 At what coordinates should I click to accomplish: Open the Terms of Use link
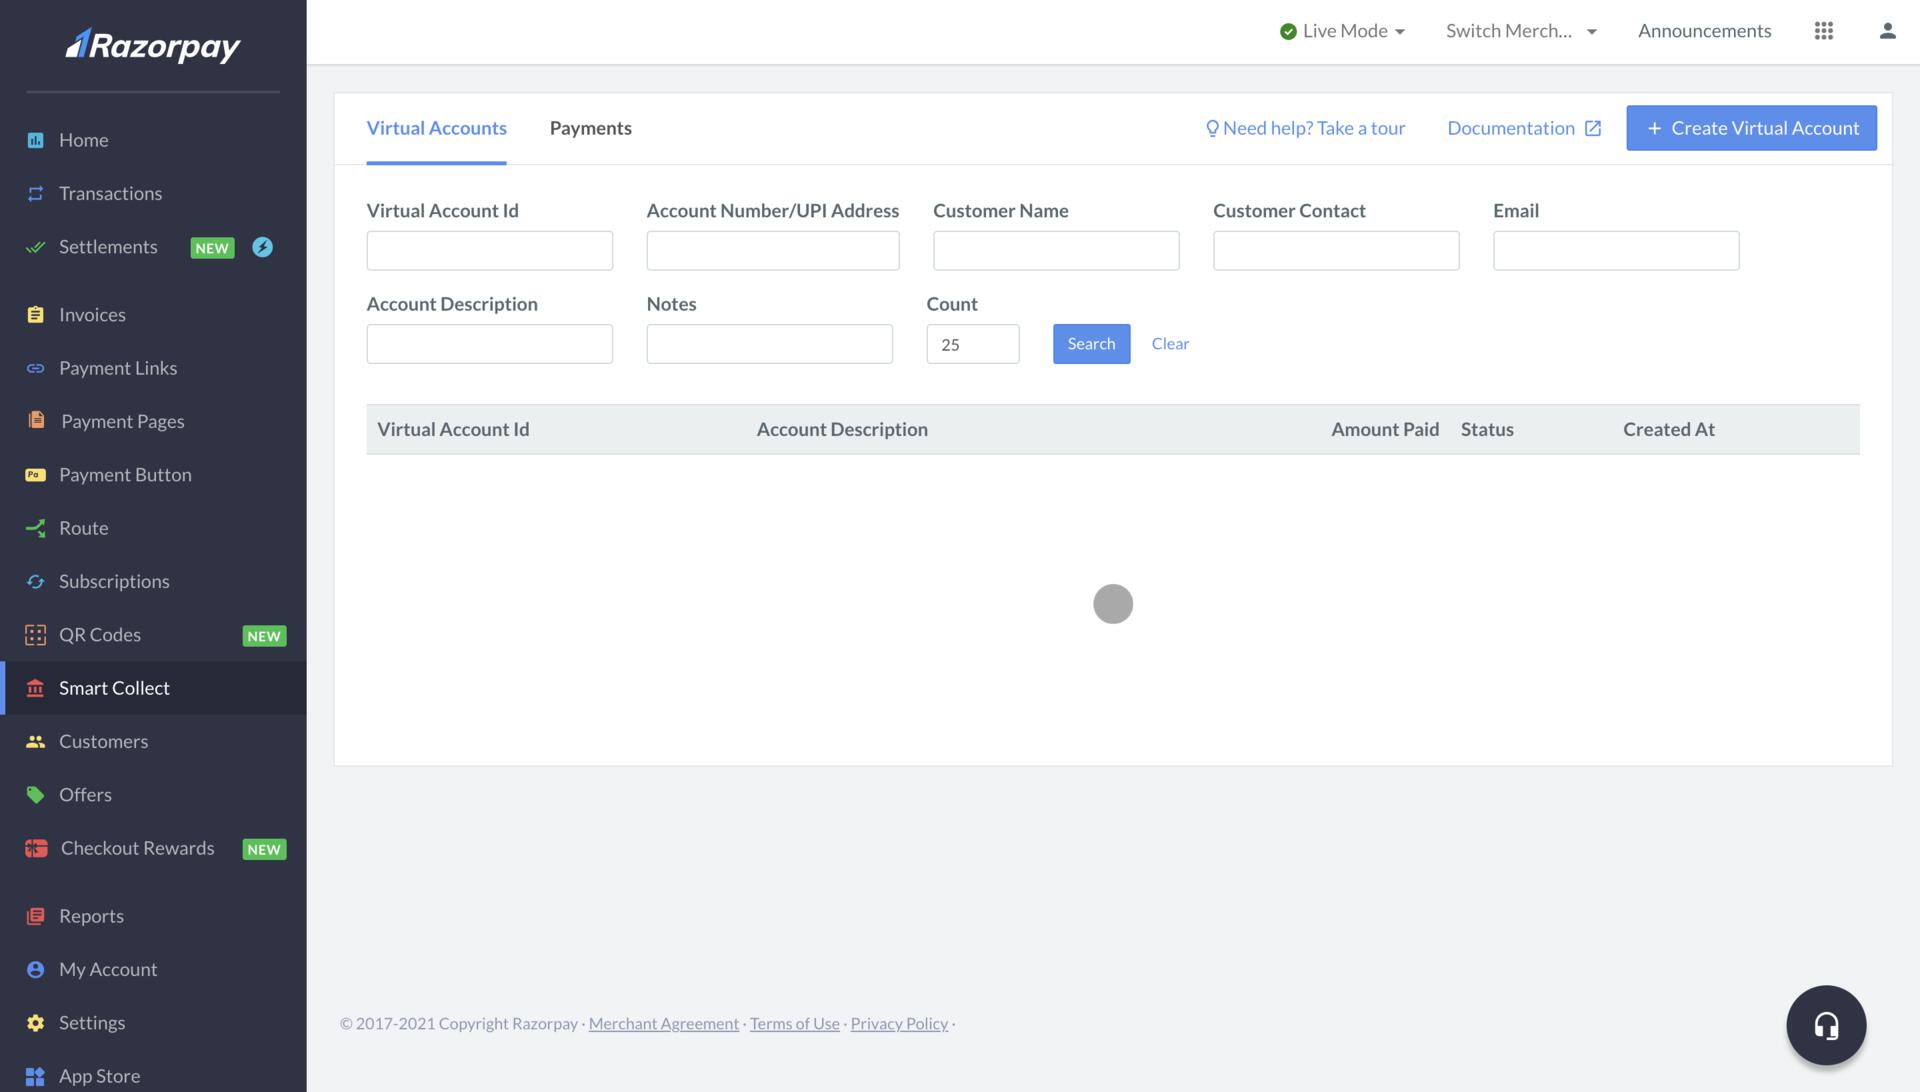[794, 1024]
